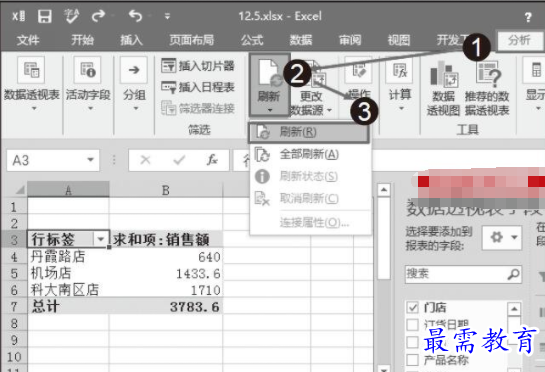This screenshot has height=372, width=545.
Task: Select cell 丹霞路店
Action: [x=68, y=257]
